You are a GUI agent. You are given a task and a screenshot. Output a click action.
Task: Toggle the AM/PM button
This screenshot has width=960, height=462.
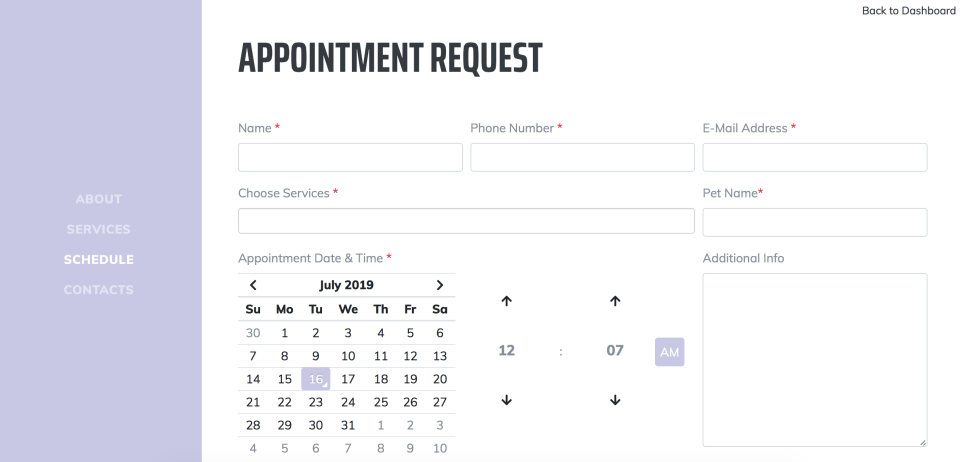(669, 351)
